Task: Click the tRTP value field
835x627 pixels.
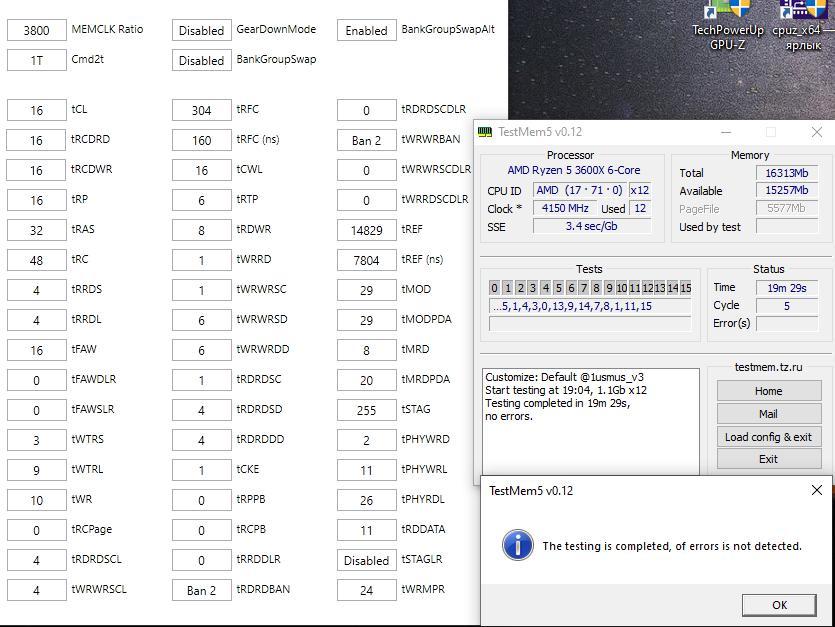Action: (x=202, y=200)
